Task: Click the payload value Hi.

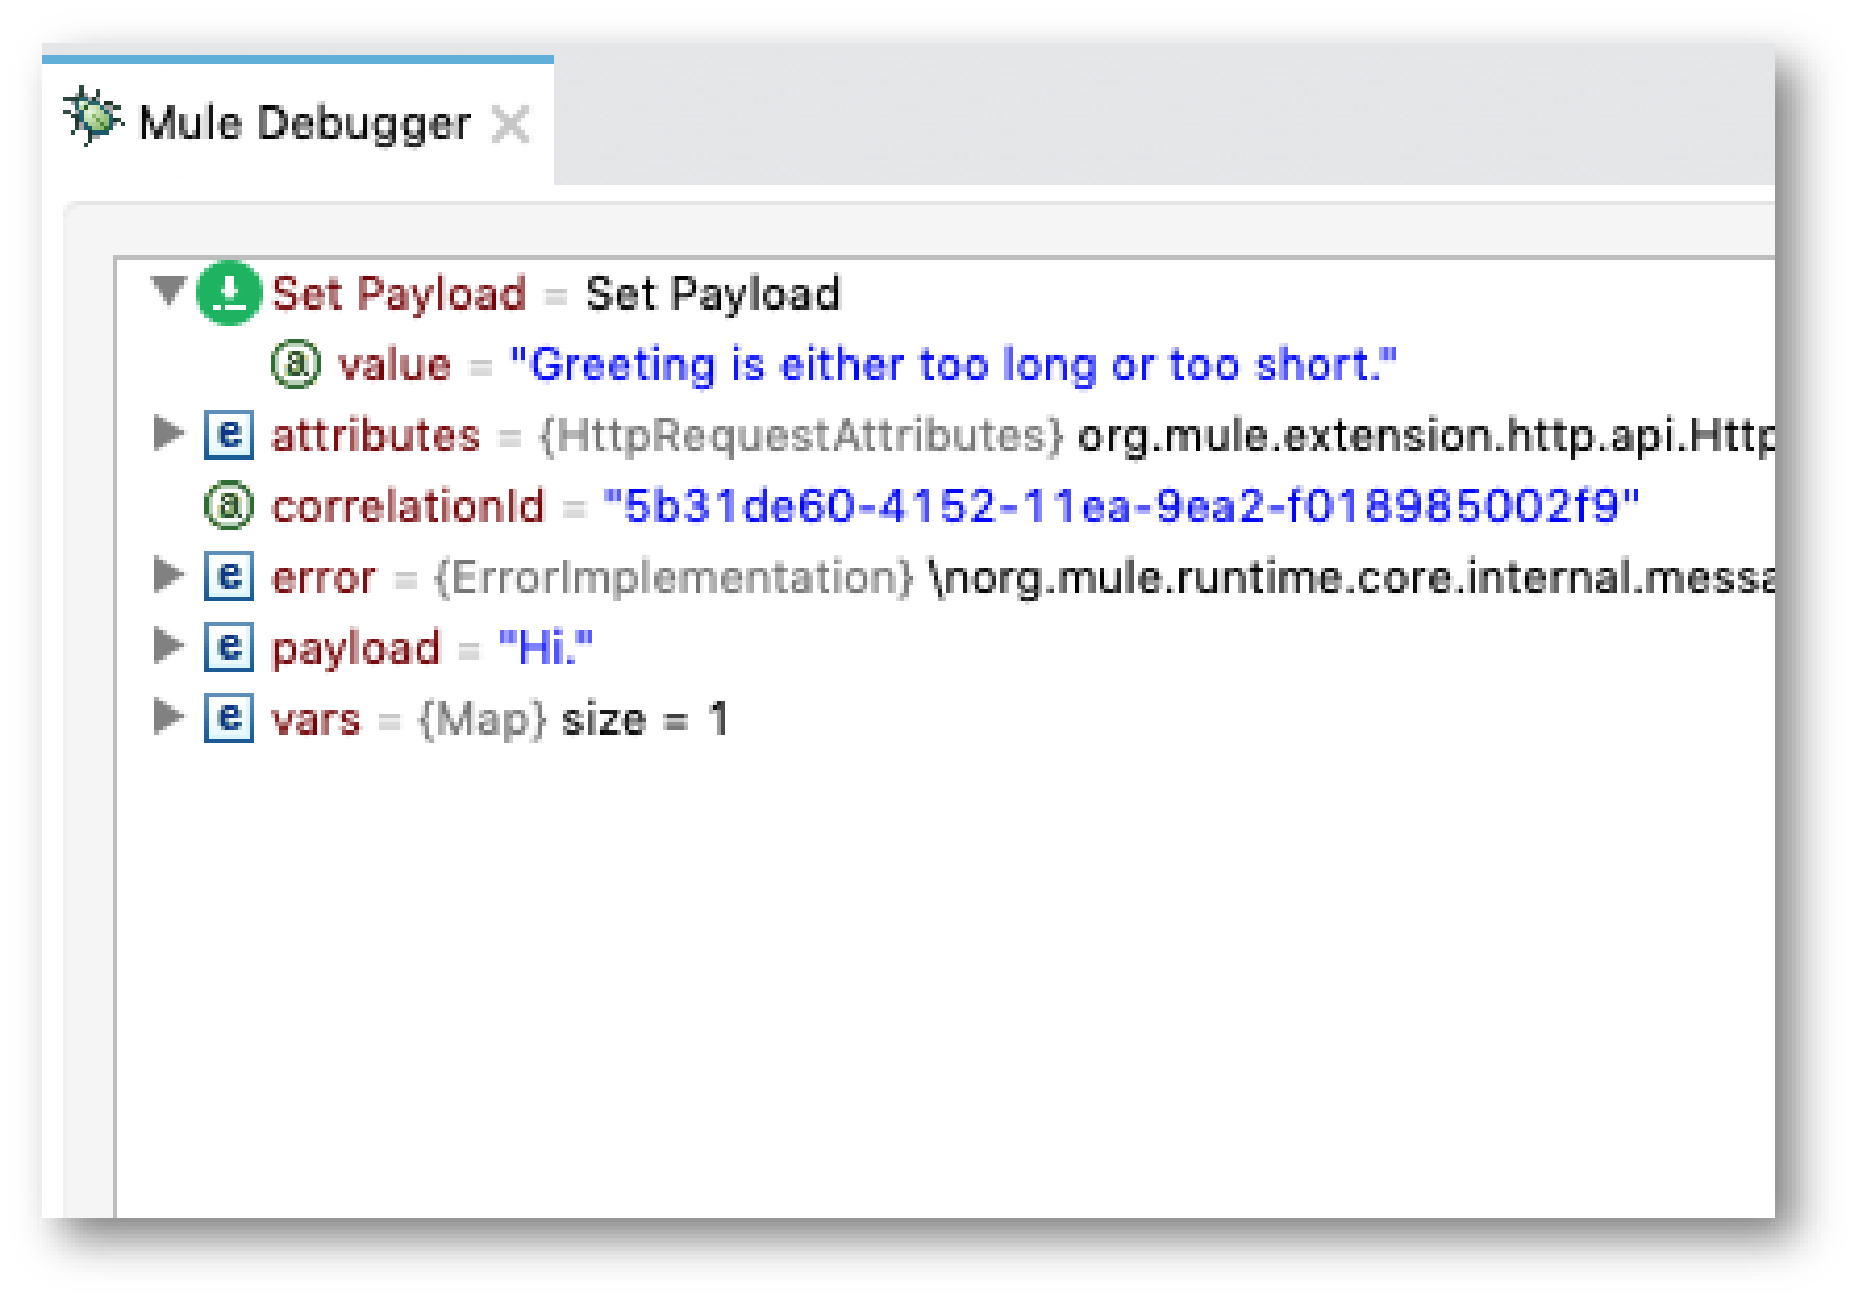Action: pos(545,648)
